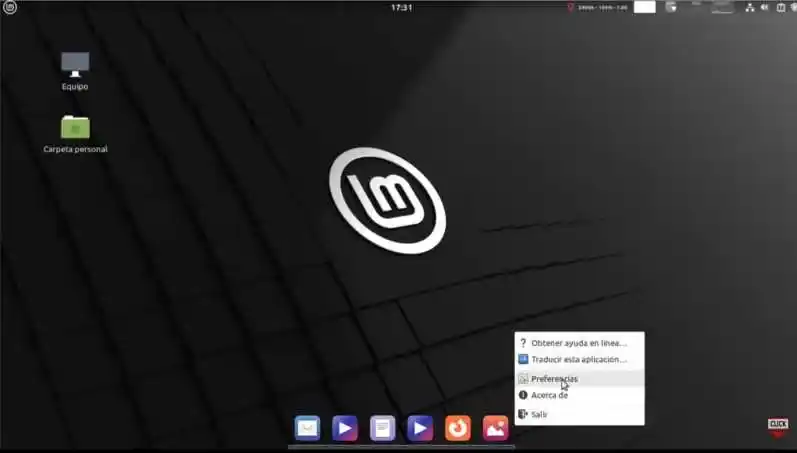Launch the mail envelope app in dock

(x=307, y=428)
